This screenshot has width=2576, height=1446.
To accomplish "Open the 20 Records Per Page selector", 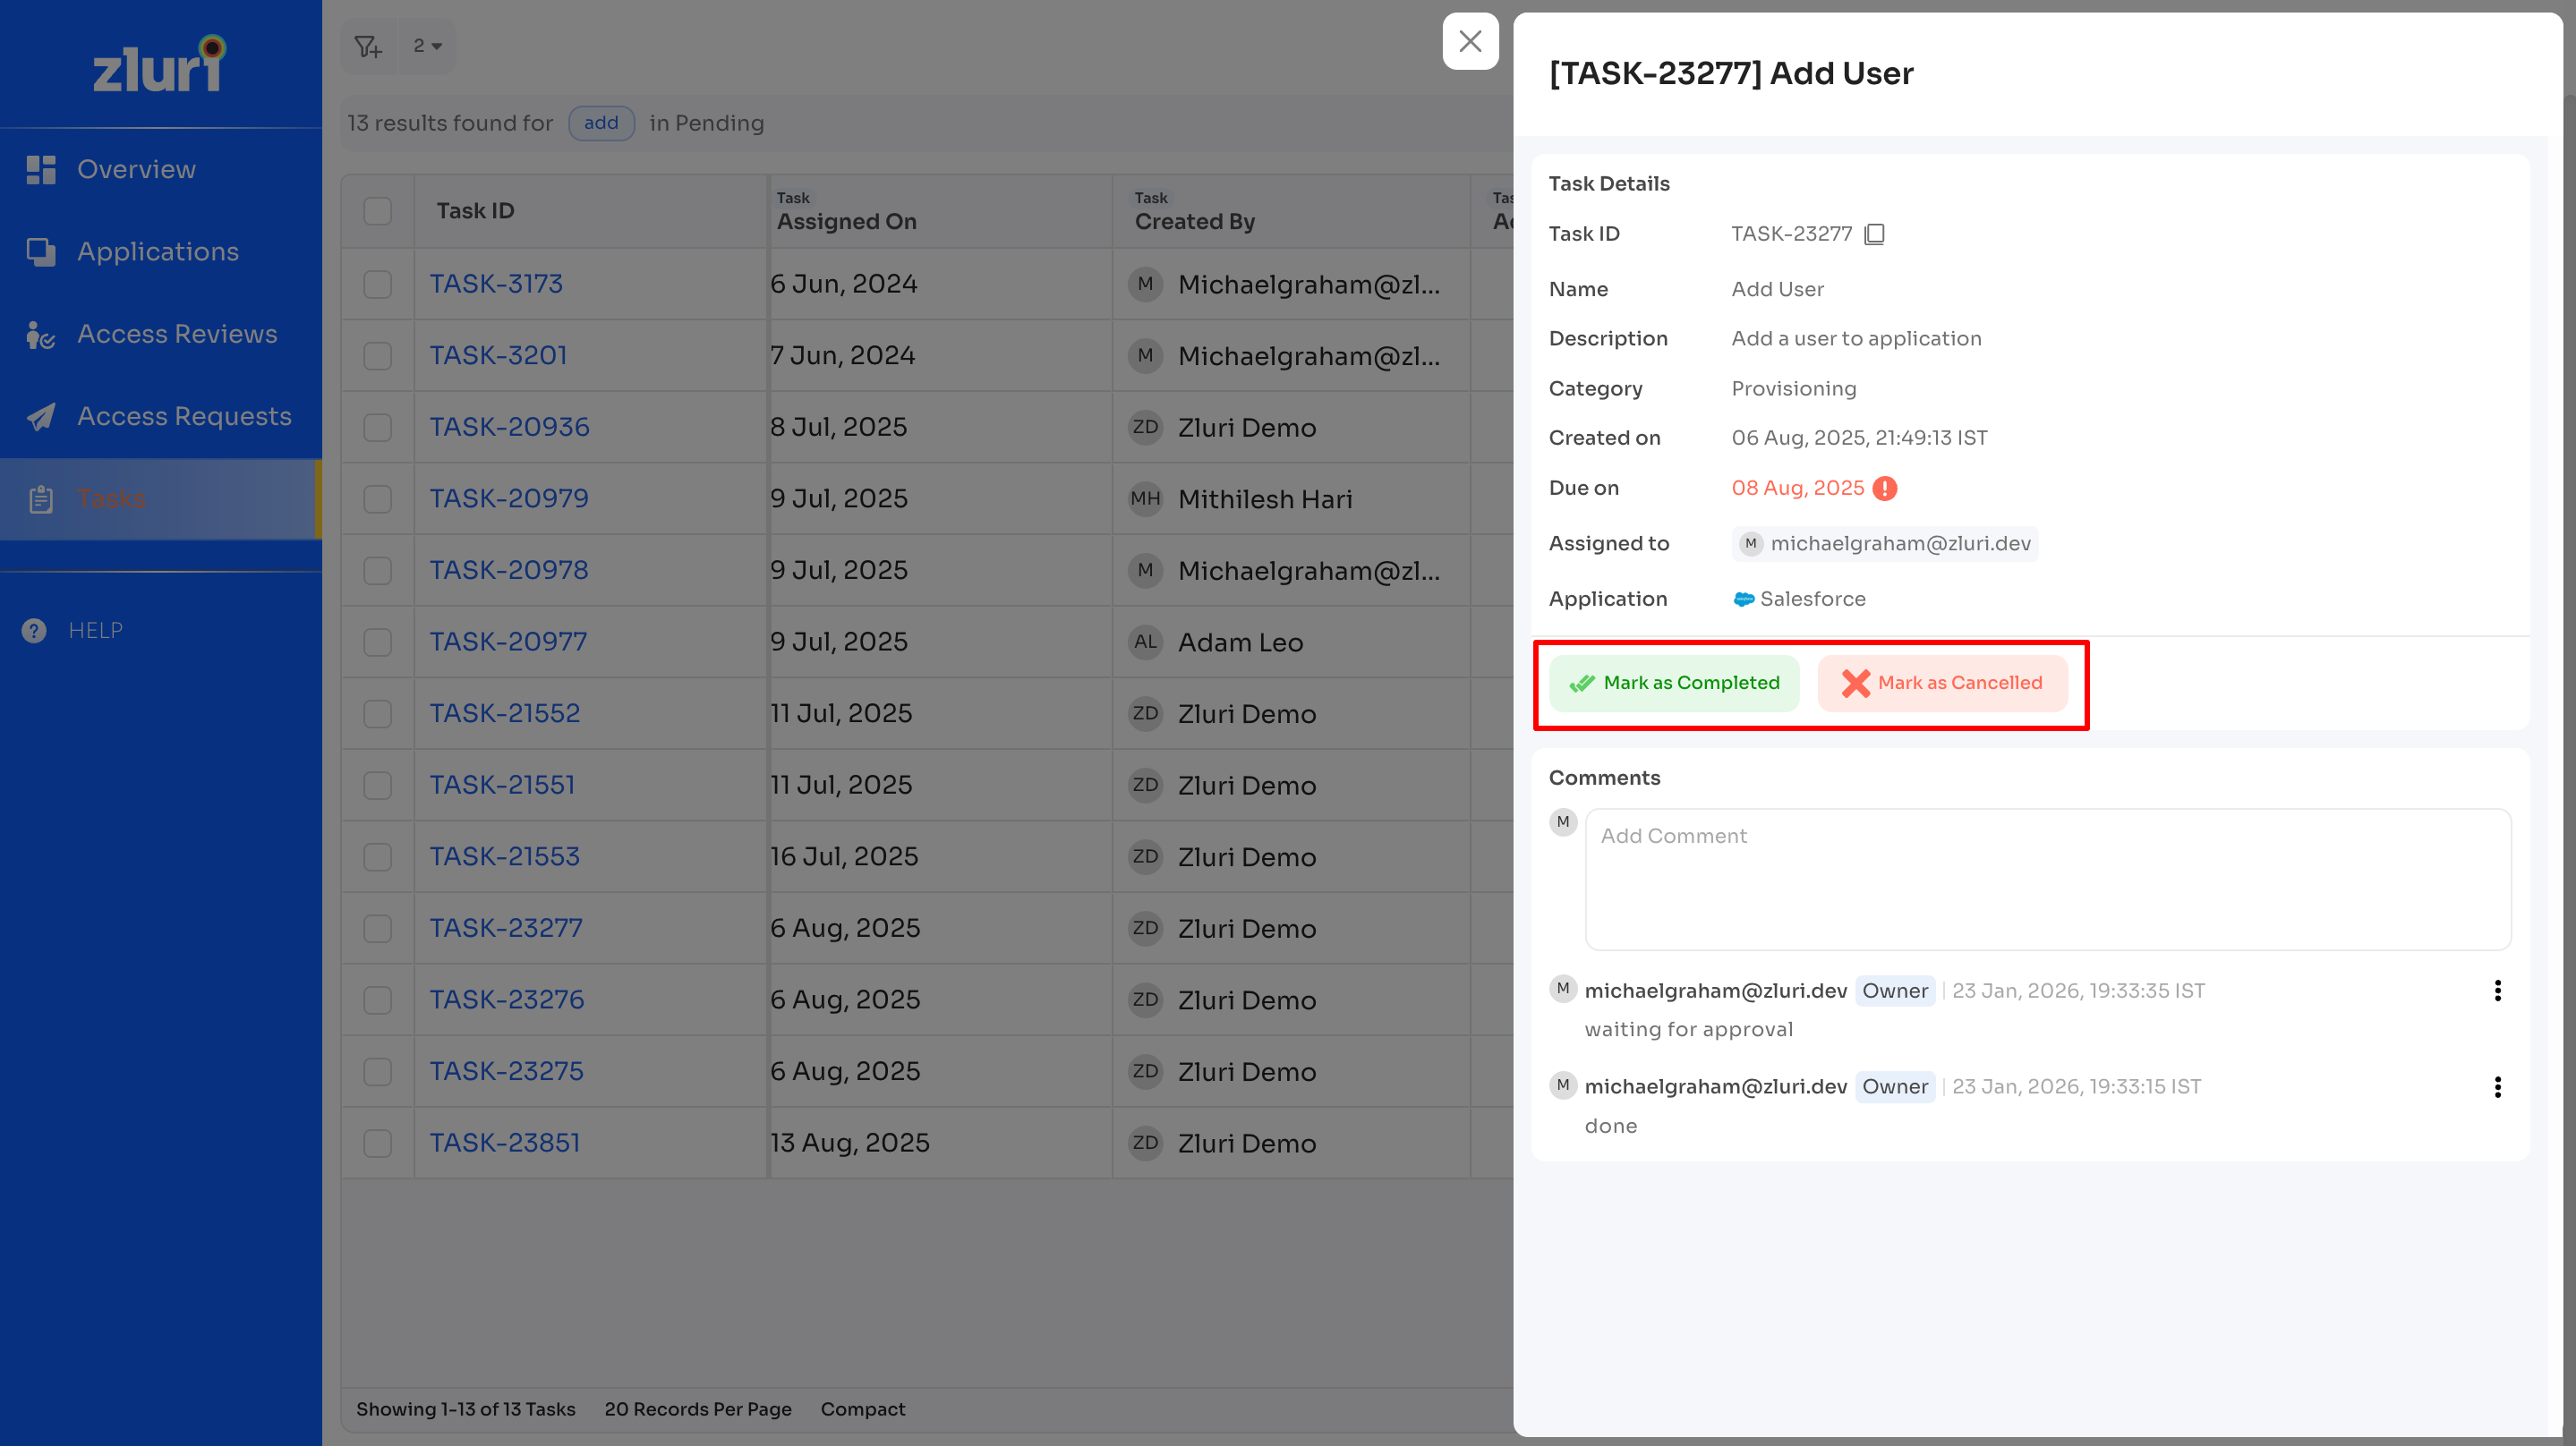I will (697, 1409).
